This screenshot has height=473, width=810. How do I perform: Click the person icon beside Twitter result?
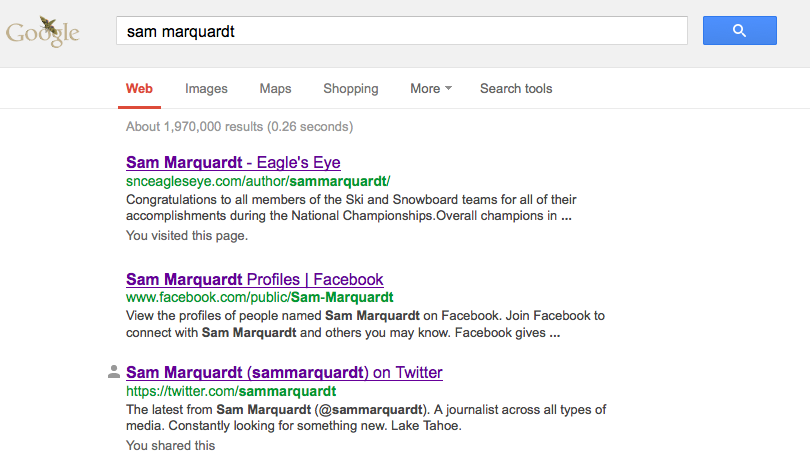[114, 372]
